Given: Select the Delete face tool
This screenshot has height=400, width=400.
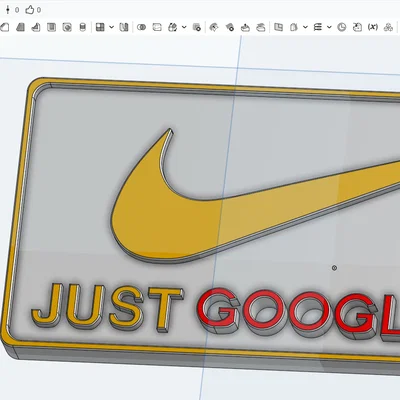Looking at the screenshot, I should pos(230,27).
